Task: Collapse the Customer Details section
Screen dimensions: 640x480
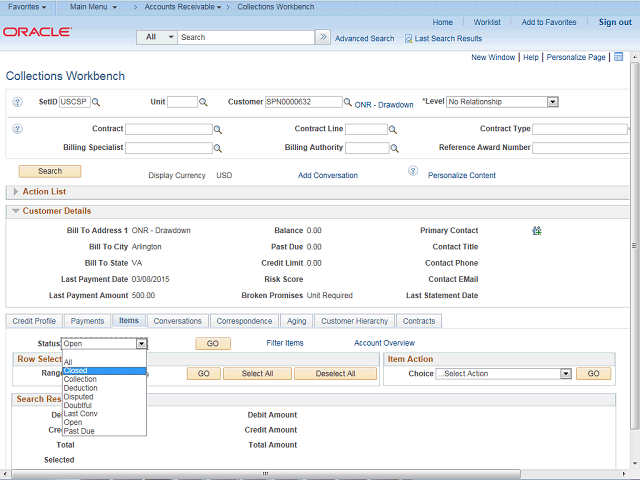Action: point(15,211)
